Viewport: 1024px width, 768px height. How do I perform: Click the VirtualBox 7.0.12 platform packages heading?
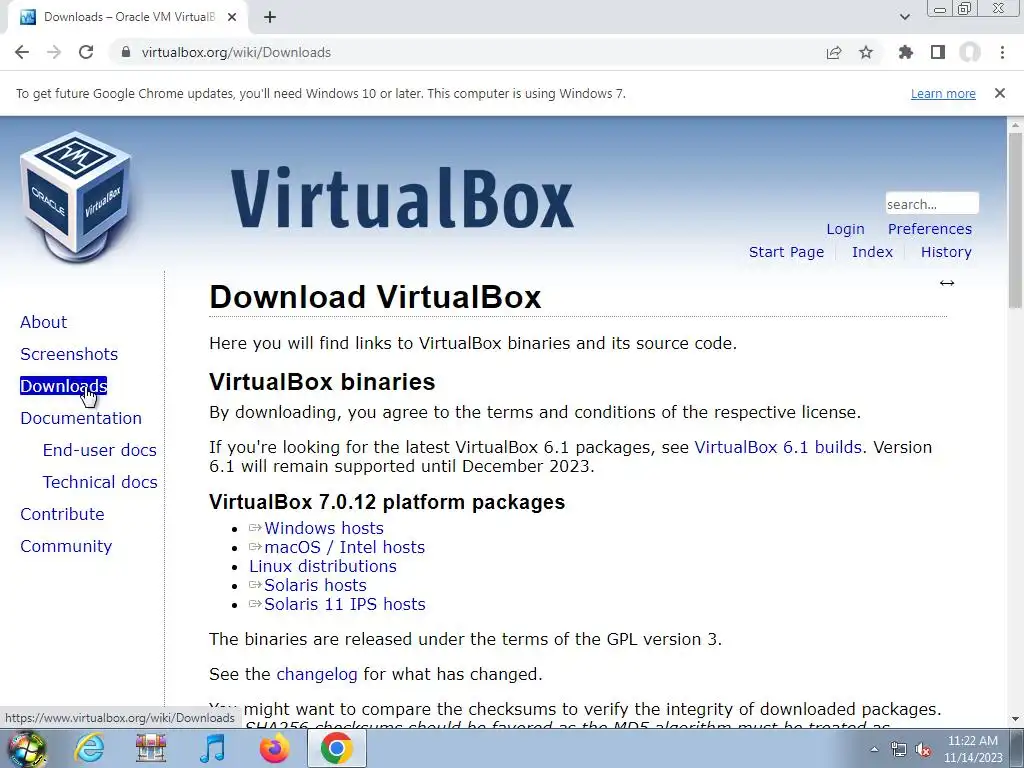pos(387,502)
